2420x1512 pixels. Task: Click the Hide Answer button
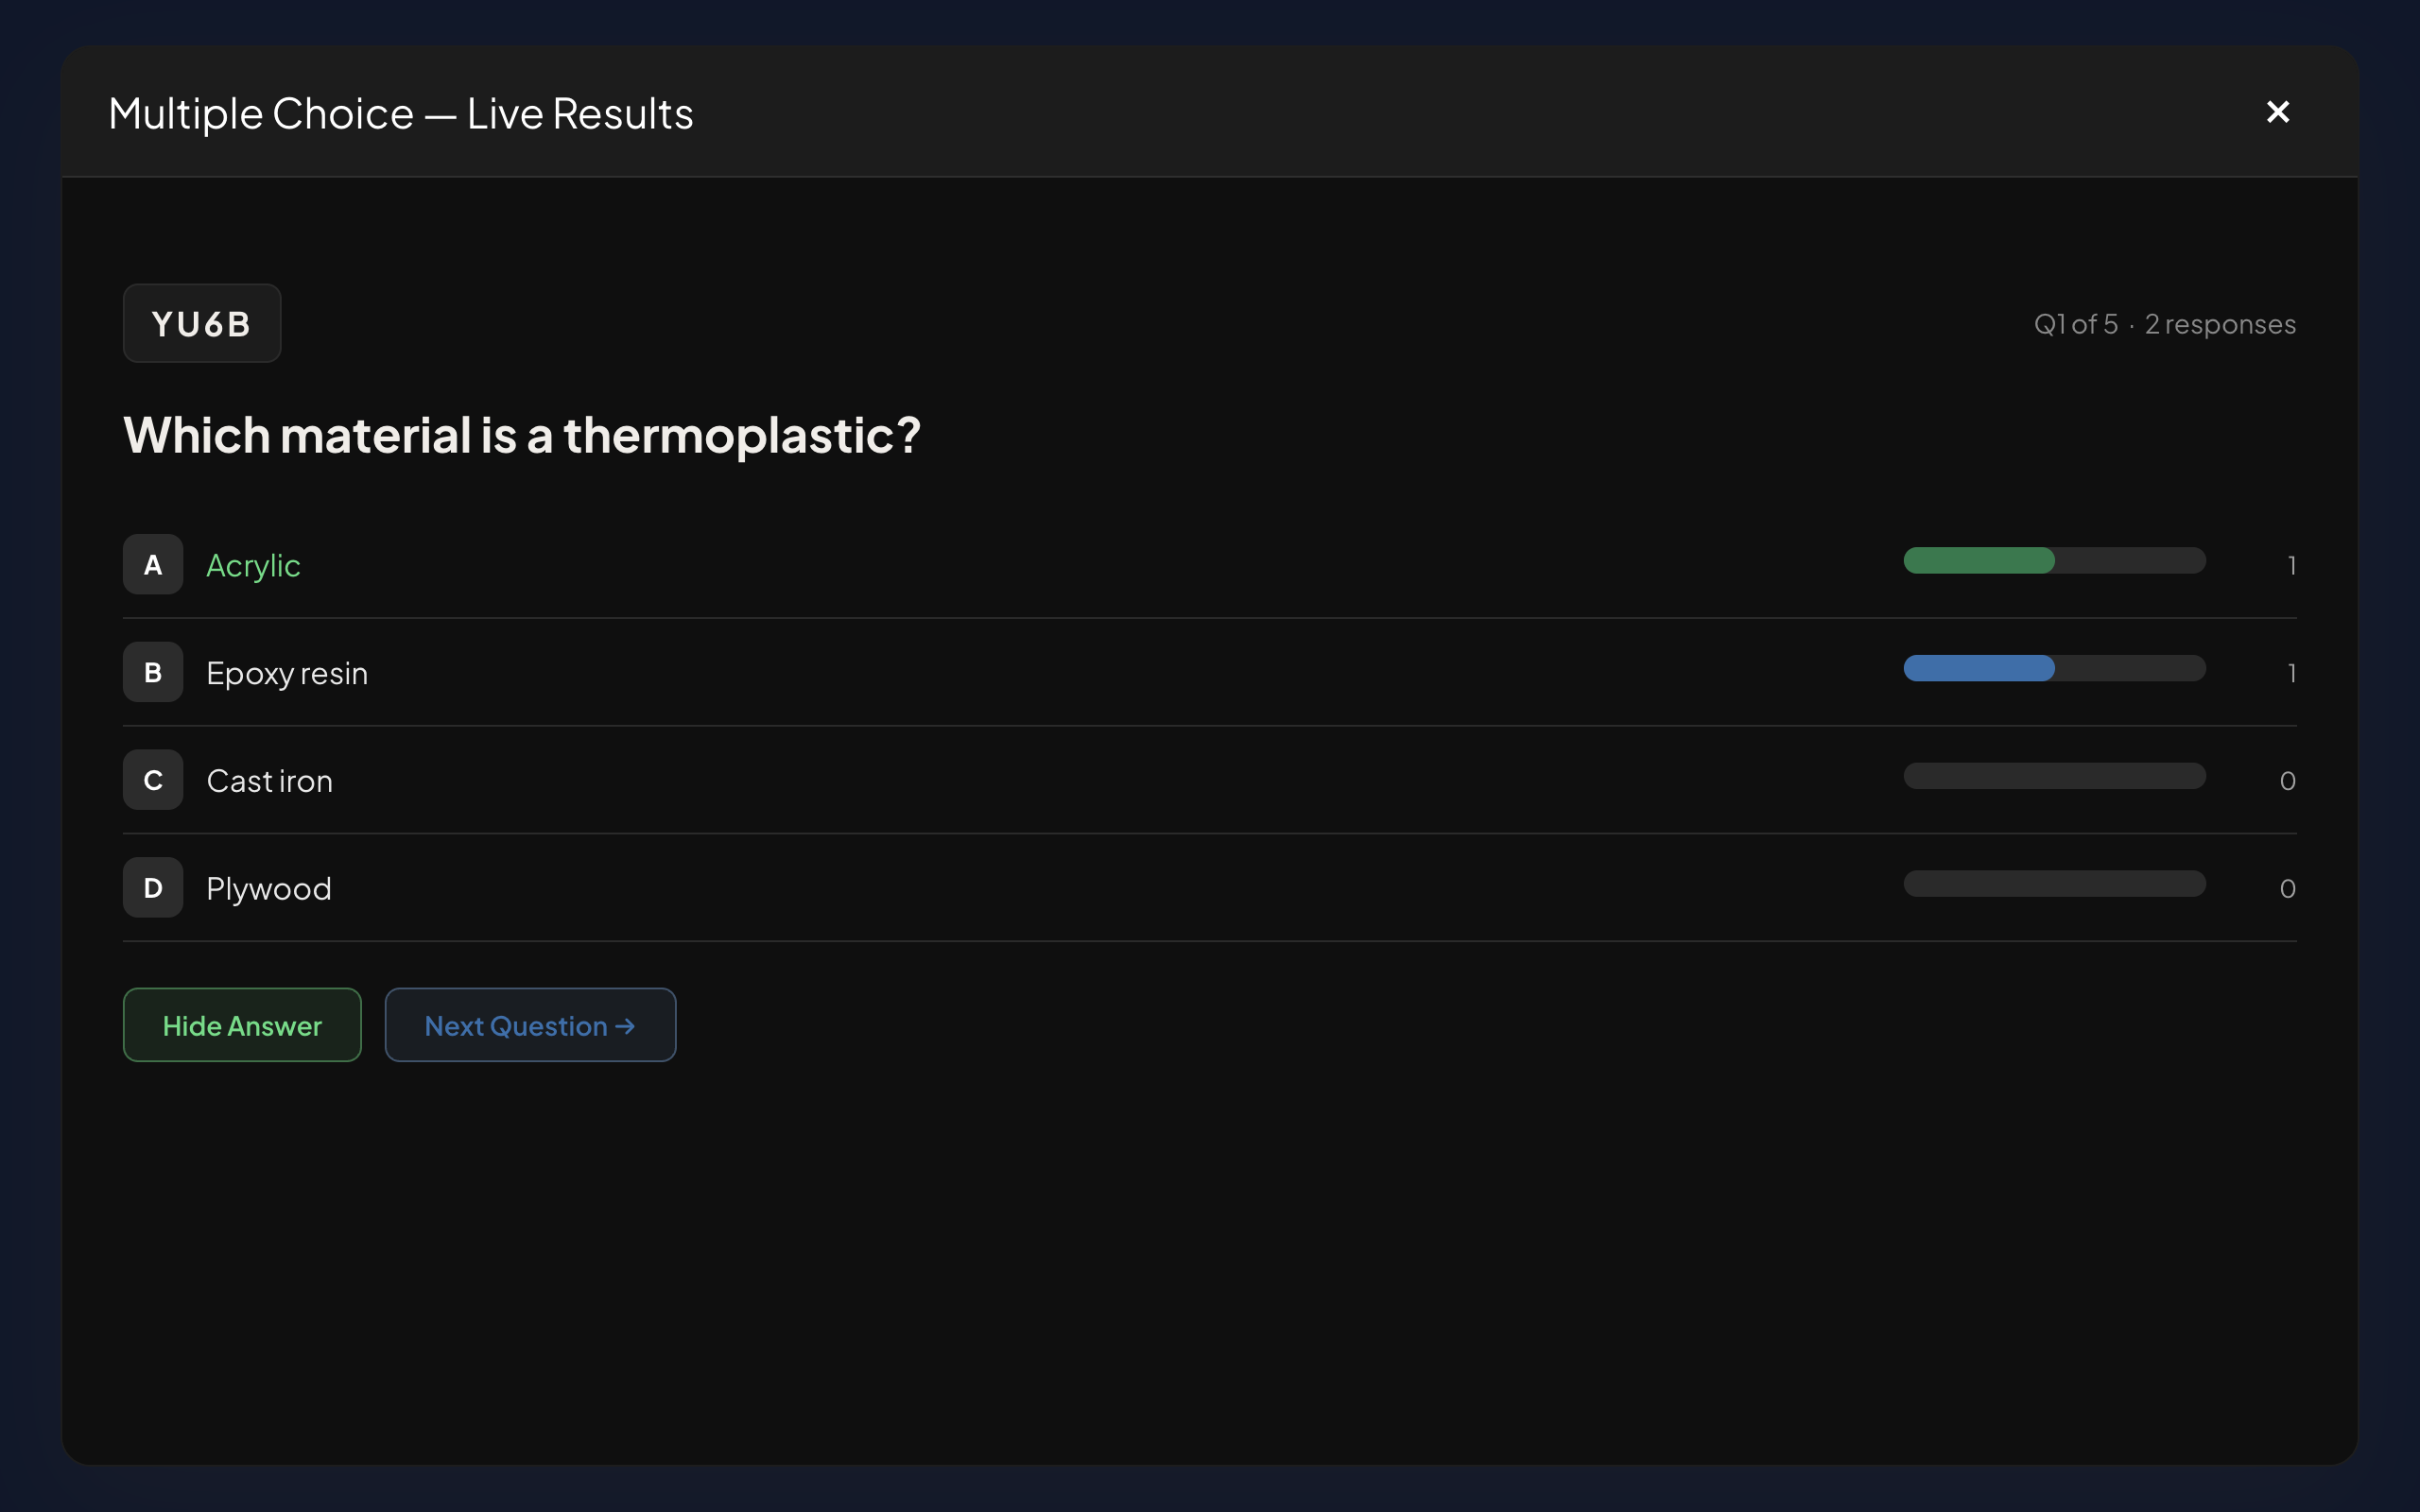pyautogui.click(x=242, y=1025)
